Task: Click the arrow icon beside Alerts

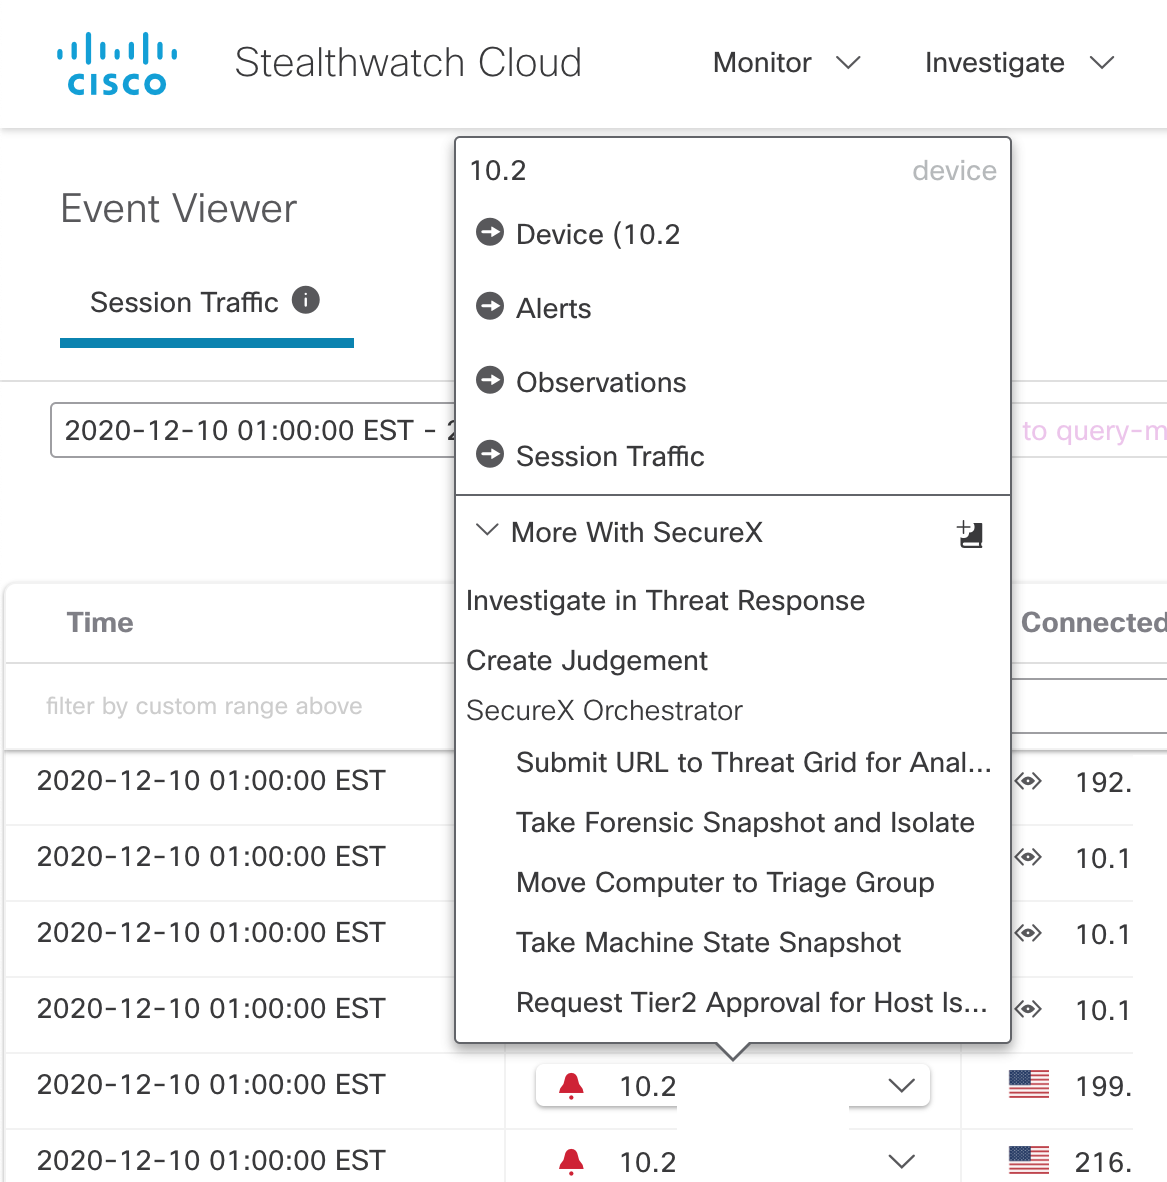Action: (x=490, y=307)
